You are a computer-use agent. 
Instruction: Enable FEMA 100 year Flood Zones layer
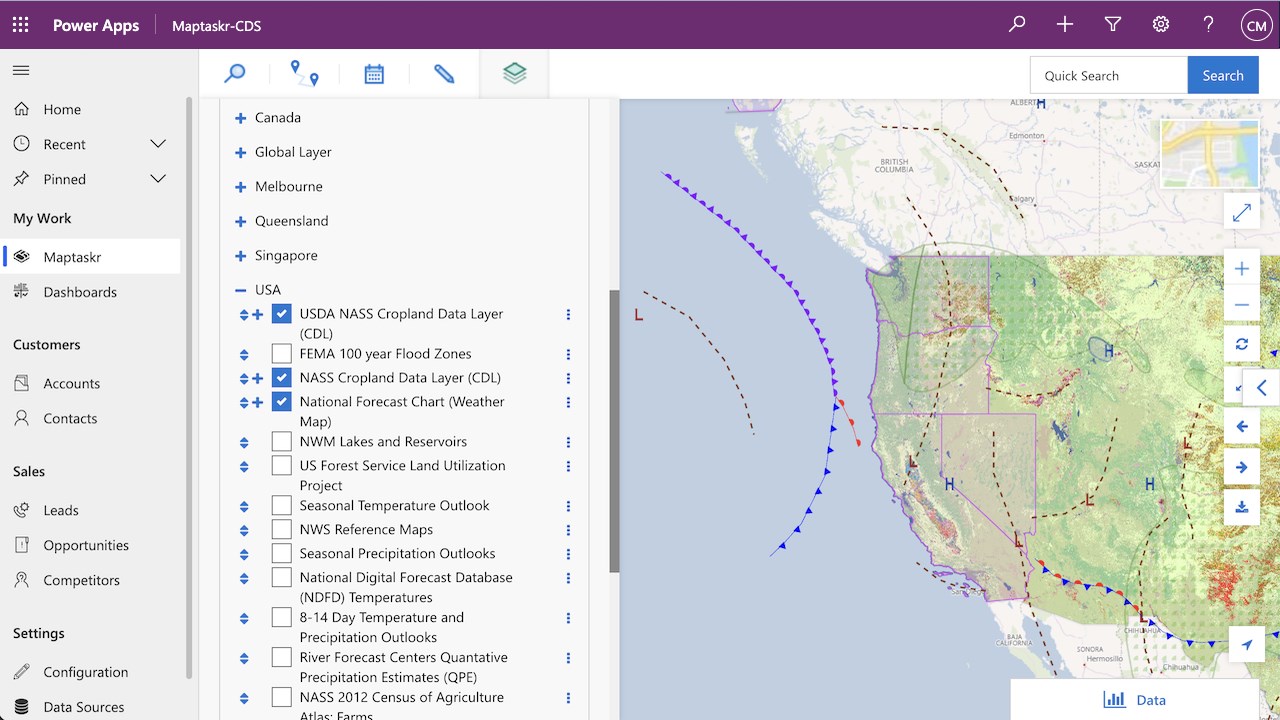click(281, 354)
